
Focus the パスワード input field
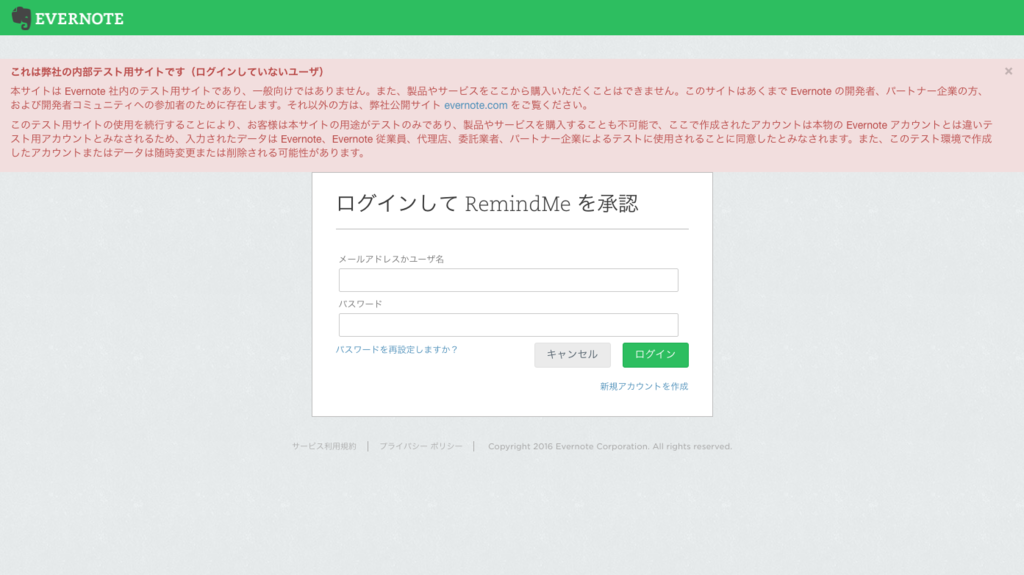pos(508,325)
